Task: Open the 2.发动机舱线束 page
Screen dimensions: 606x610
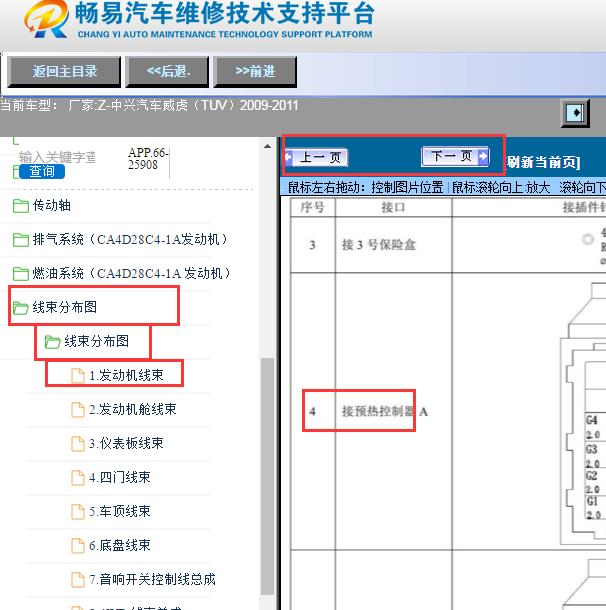Action: tap(133, 409)
